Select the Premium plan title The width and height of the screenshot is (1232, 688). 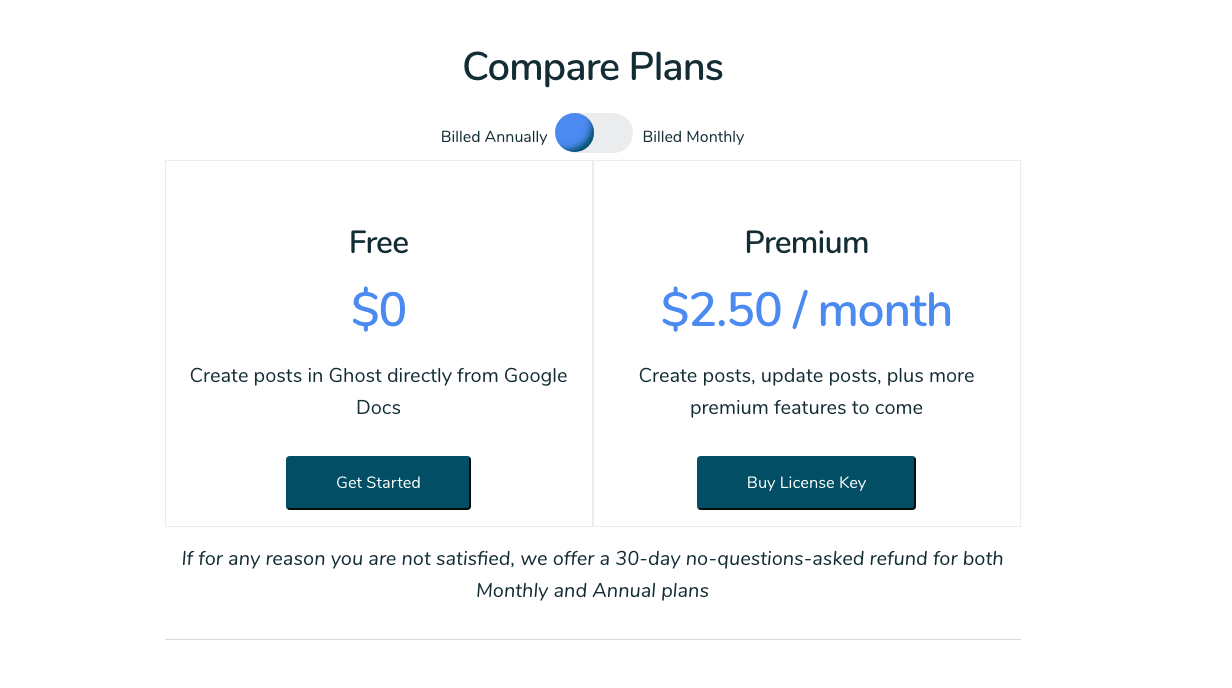(807, 242)
